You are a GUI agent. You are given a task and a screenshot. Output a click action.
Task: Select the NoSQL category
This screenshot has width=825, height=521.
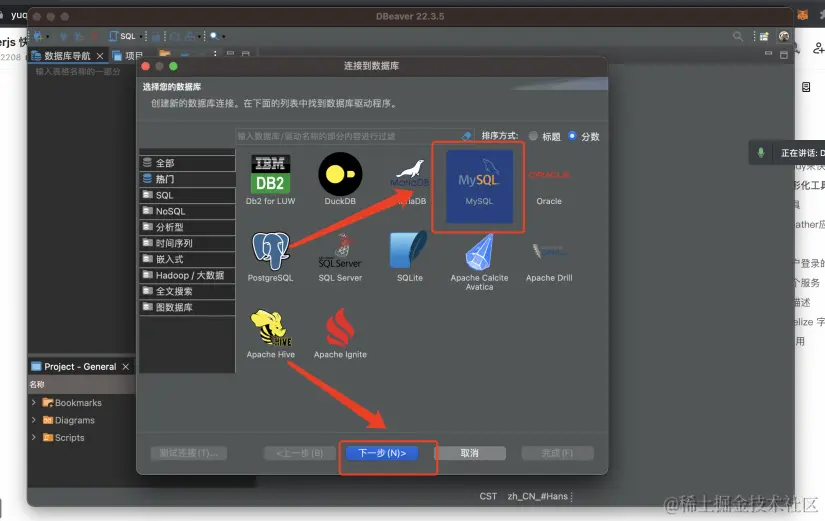(187, 211)
